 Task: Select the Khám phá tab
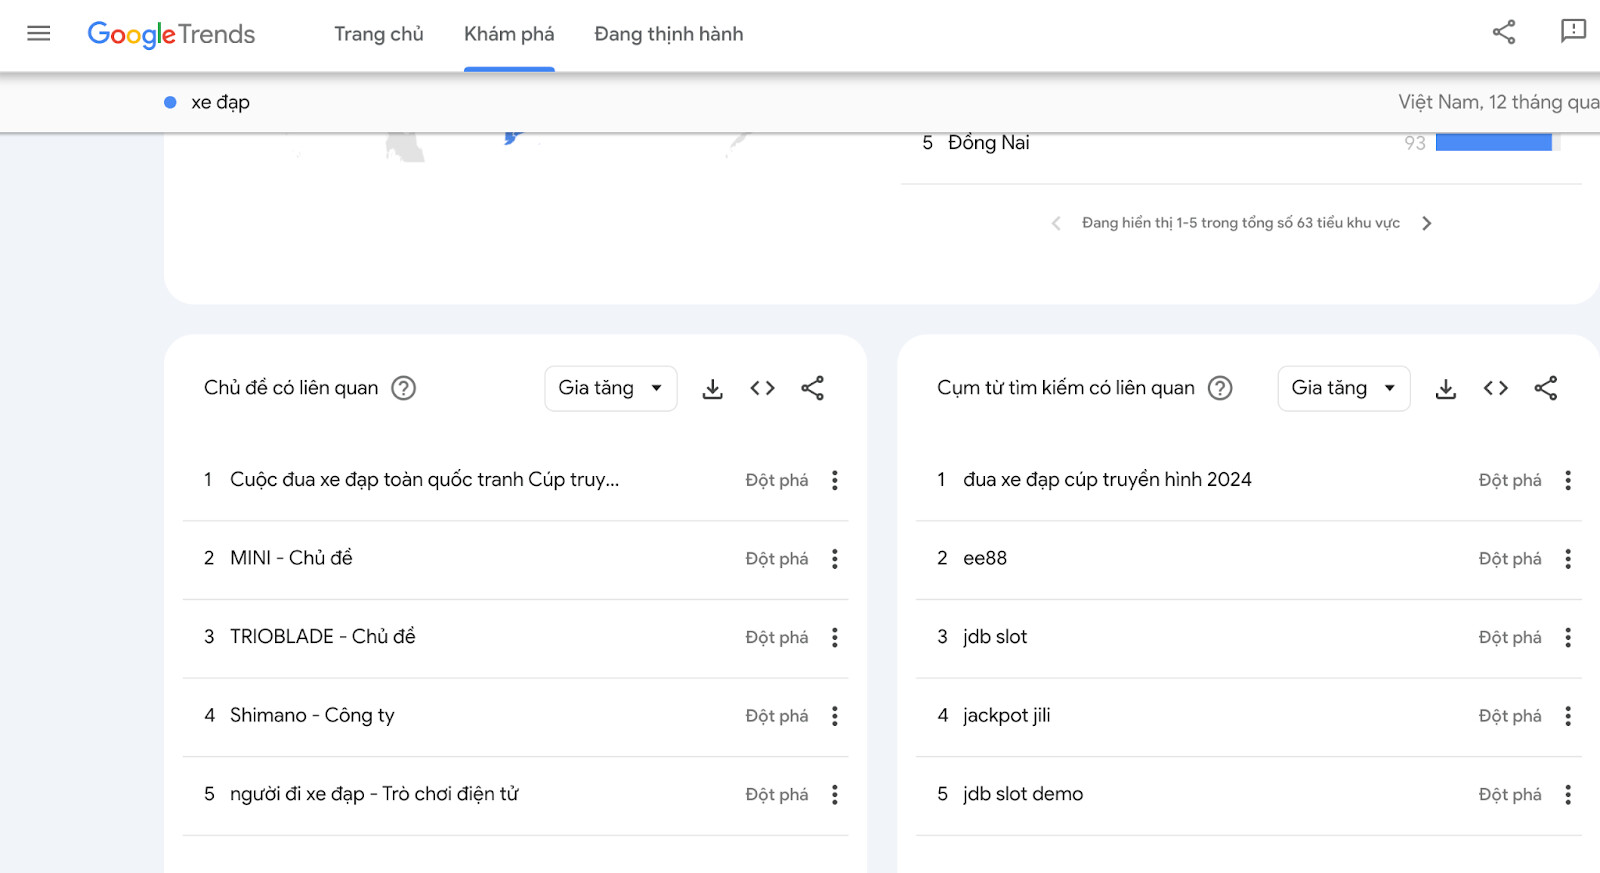tap(509, 34)
